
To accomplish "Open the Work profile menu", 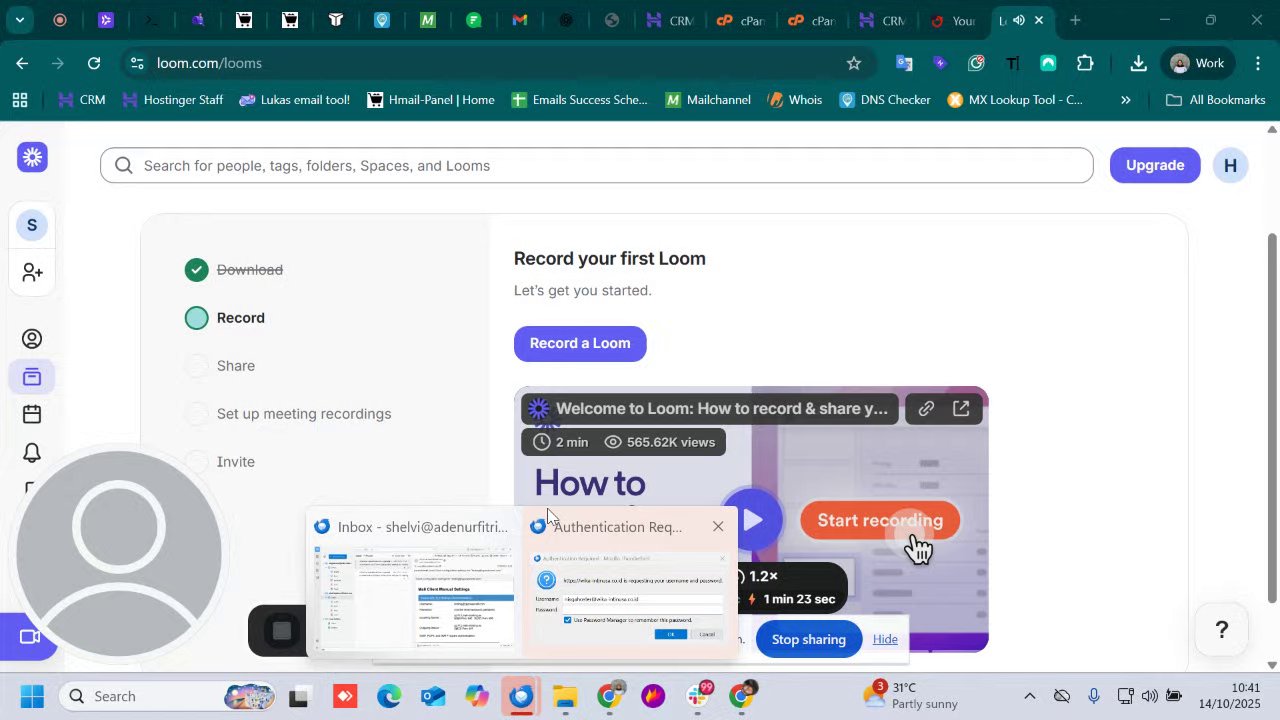I will pyautogui.click(x=1198, y=63).
